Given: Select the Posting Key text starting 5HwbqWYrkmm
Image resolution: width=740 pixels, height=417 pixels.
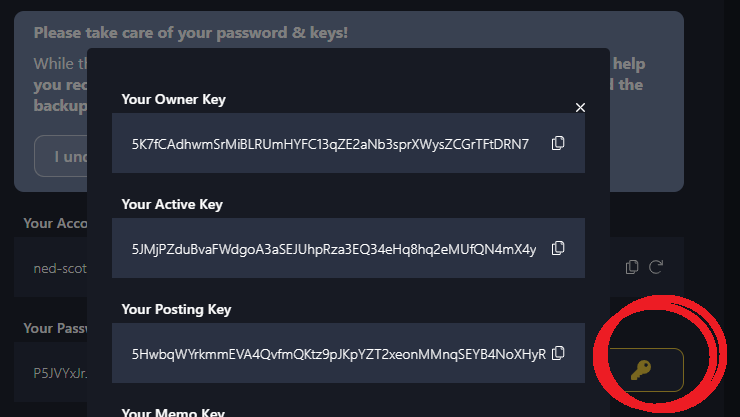Looking at the screenshot, I should coord(338,354).
